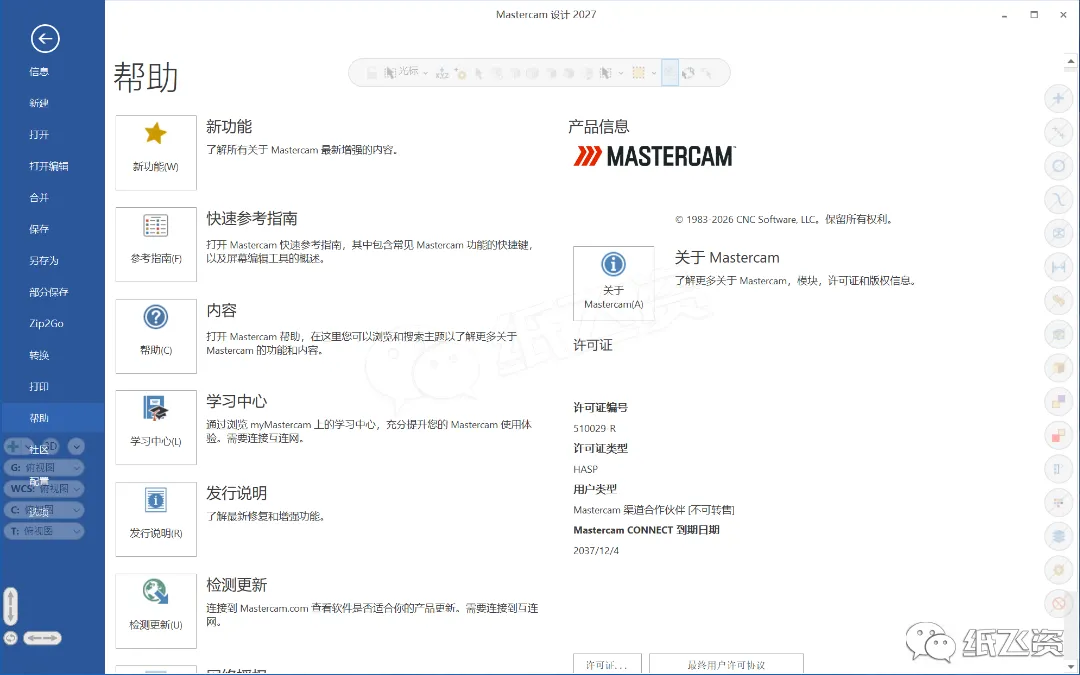Expand the 光标 cursor dropdown arrow

point(425,73)
